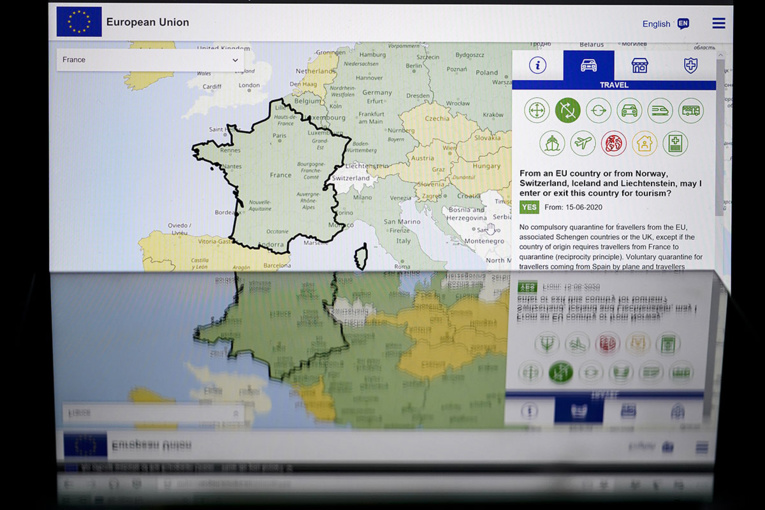Open the France country dropdown
The width and height of the screenshot is (765, 510).
click(150, 60)
